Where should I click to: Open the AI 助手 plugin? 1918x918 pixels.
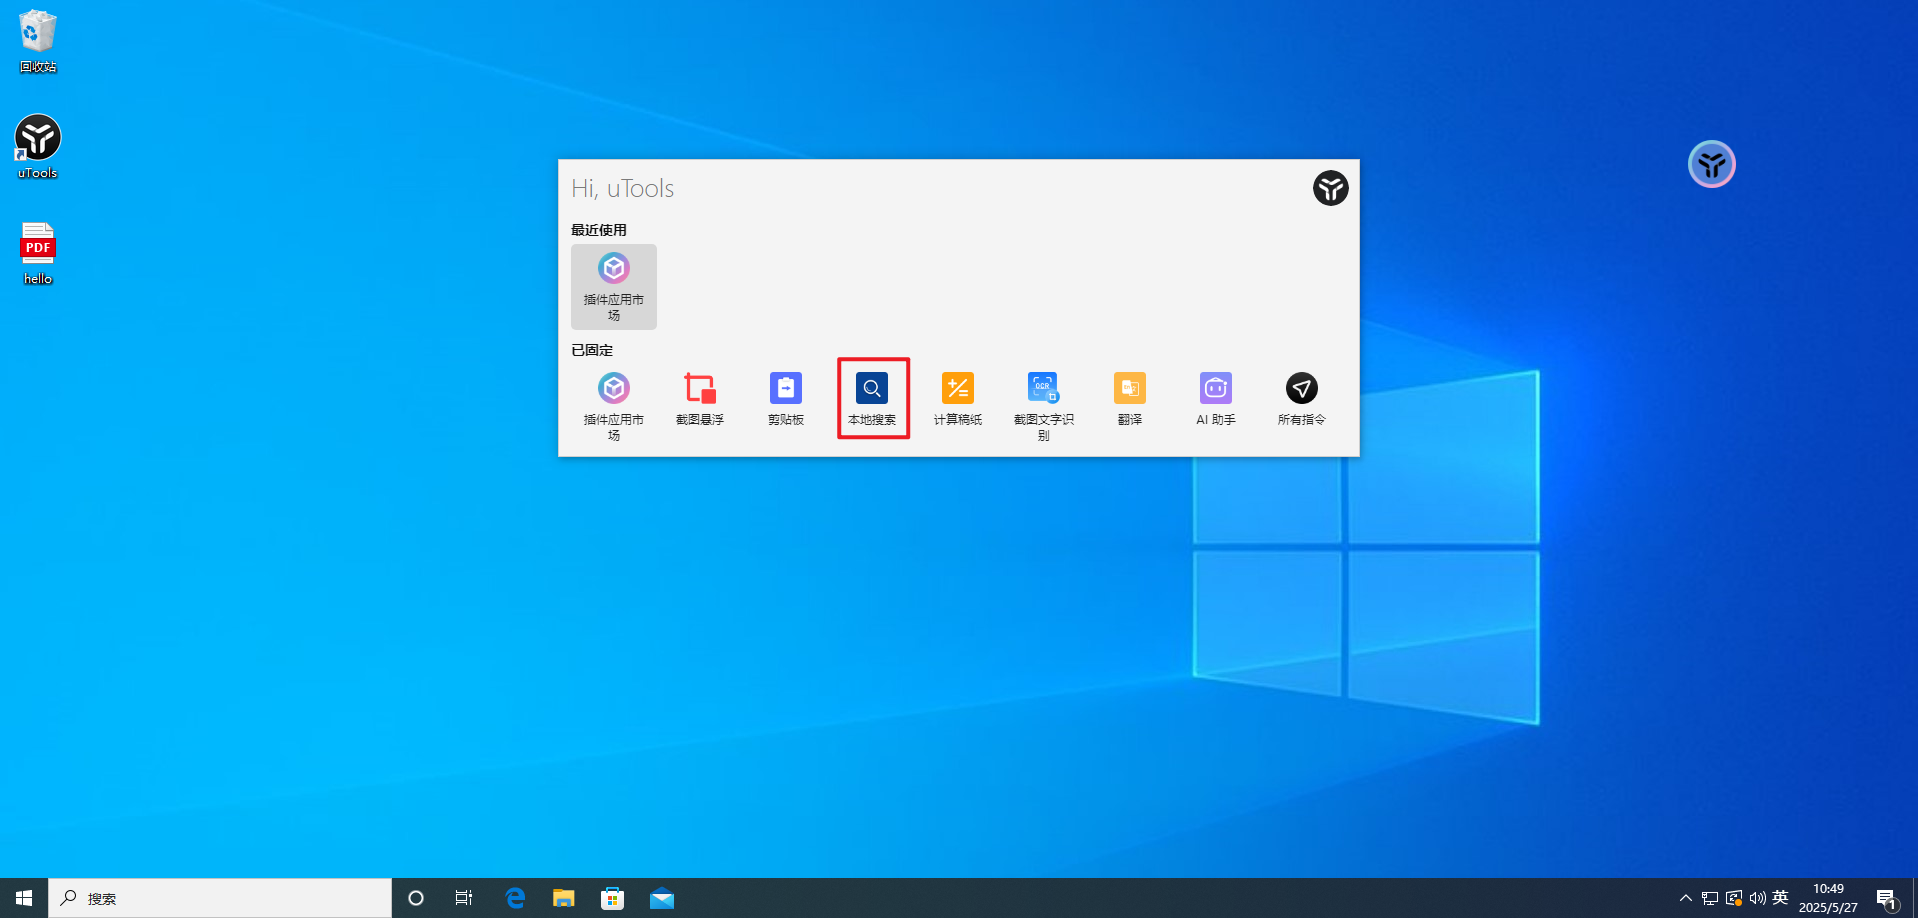[x=1216, y=399]
